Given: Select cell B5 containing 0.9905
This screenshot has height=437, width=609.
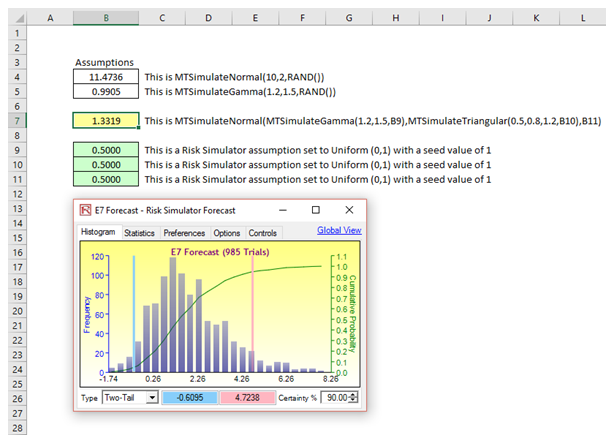Looking at the screenshot, I should [106, 92].
